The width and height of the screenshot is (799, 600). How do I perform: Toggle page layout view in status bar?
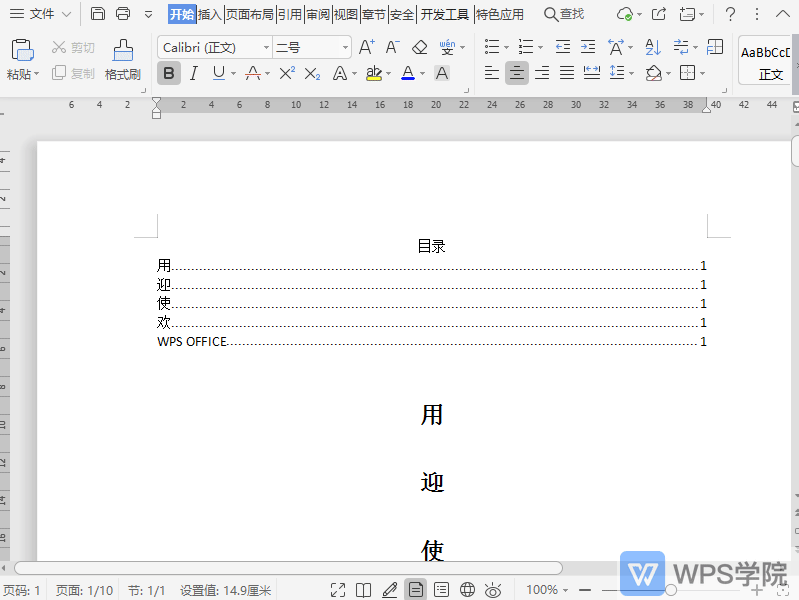(x=416, y=590)
